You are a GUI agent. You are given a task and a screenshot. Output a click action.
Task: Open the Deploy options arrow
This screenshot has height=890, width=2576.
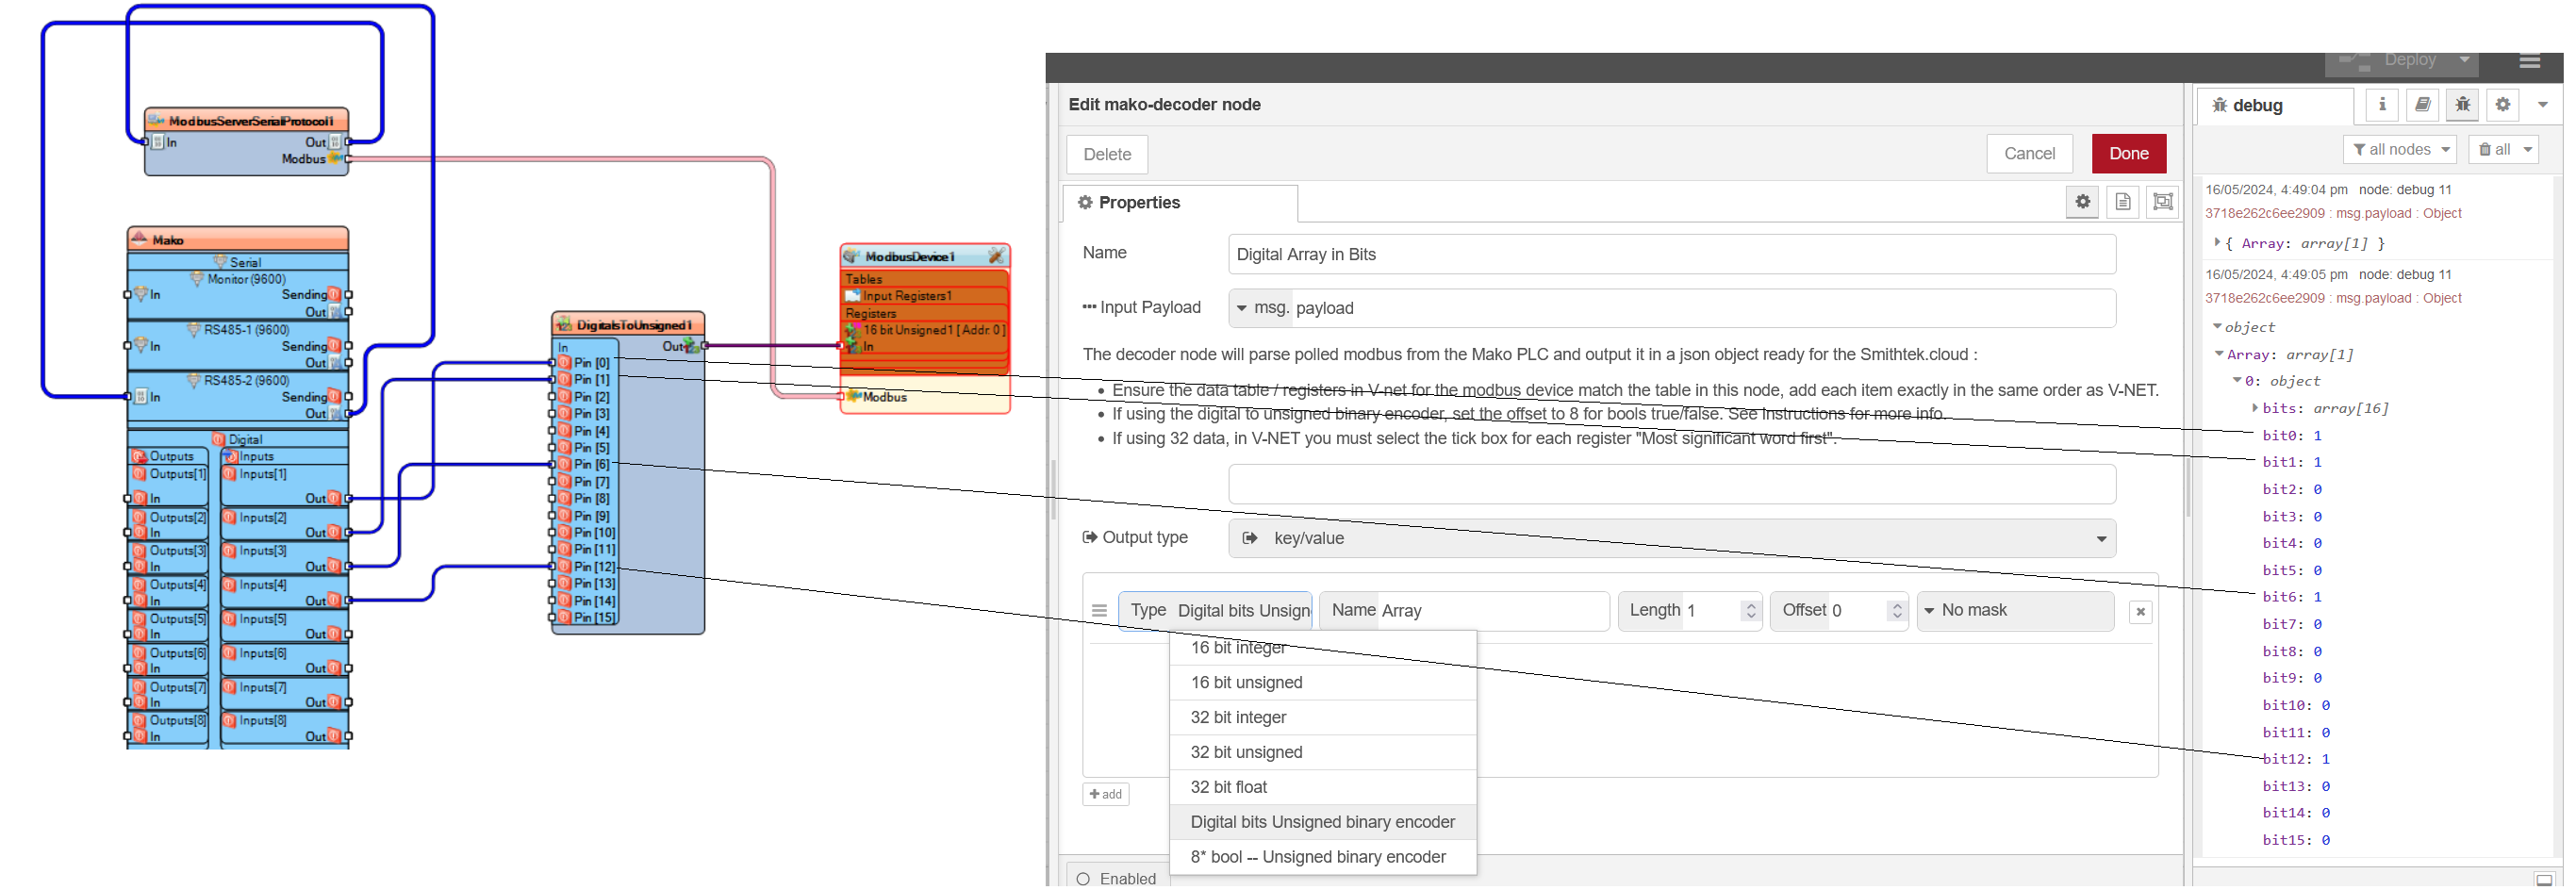click(2464, 60)
